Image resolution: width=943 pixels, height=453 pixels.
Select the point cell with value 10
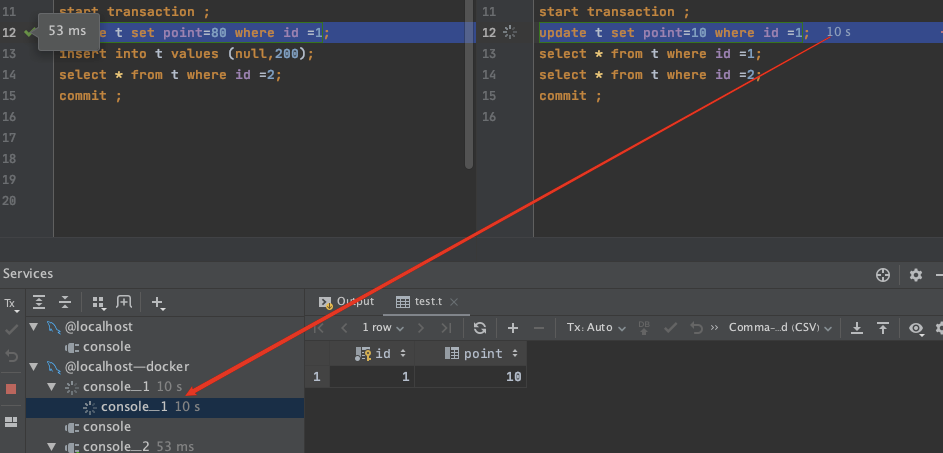pyautogui.click(x=471, y=377)
